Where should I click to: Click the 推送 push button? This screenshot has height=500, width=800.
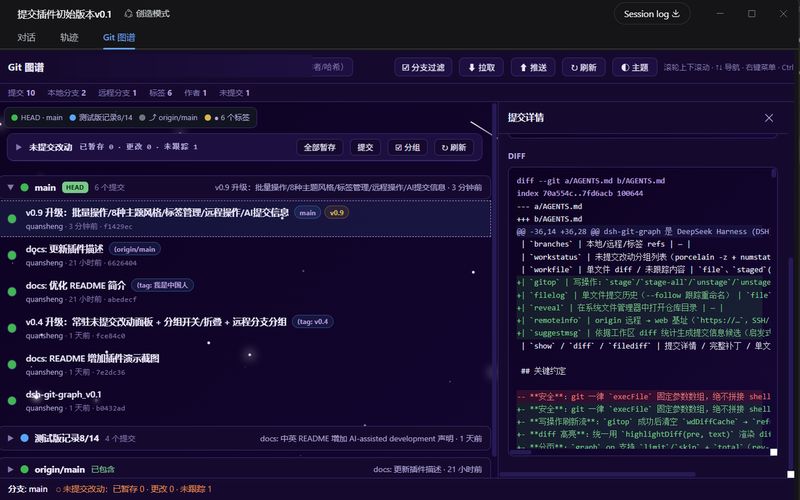533,67
